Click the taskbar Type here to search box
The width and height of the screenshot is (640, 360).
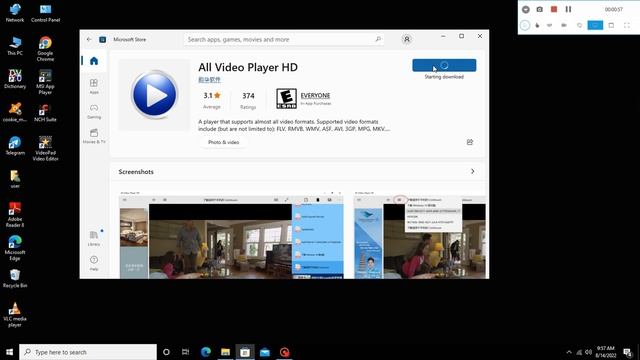coord(88,352)
